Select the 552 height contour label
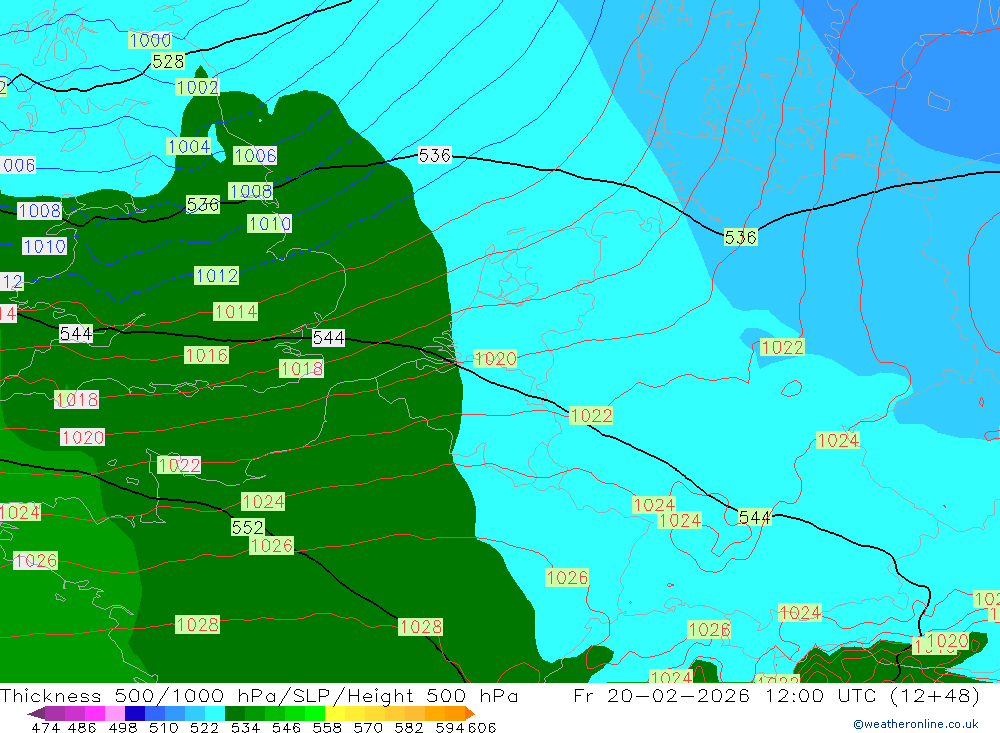This screenshot has width=1000, height=733. point(247,528)
